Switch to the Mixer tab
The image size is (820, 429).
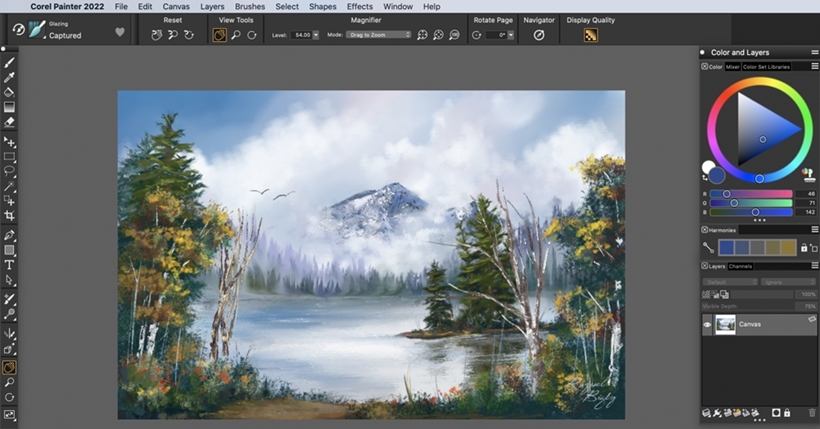coord(733,66)
